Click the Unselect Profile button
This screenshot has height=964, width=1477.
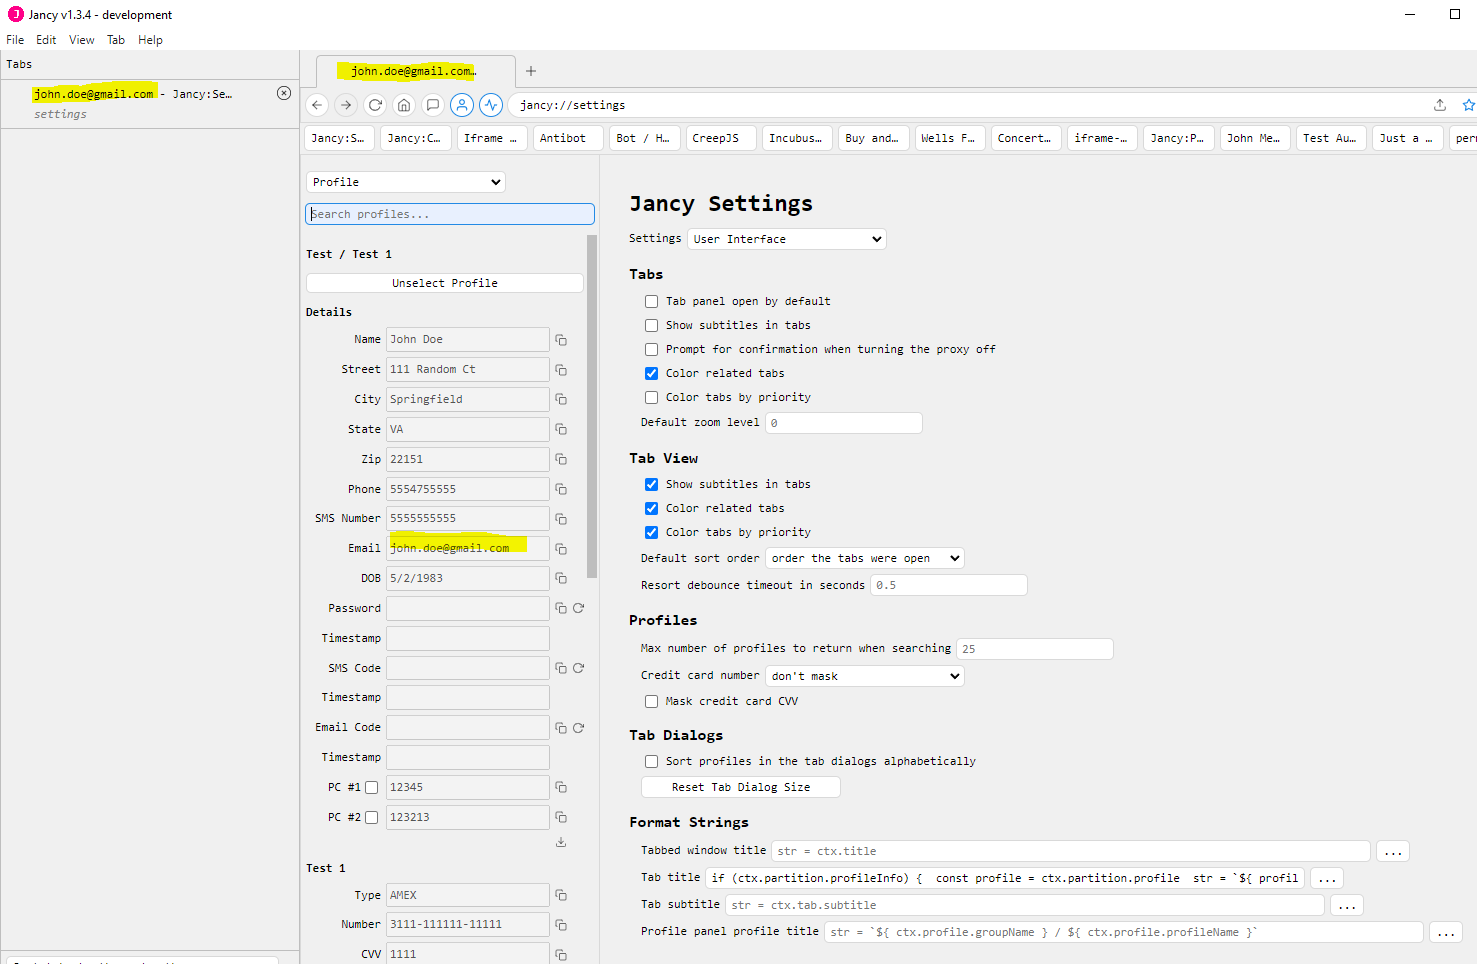tap(445, 283)
